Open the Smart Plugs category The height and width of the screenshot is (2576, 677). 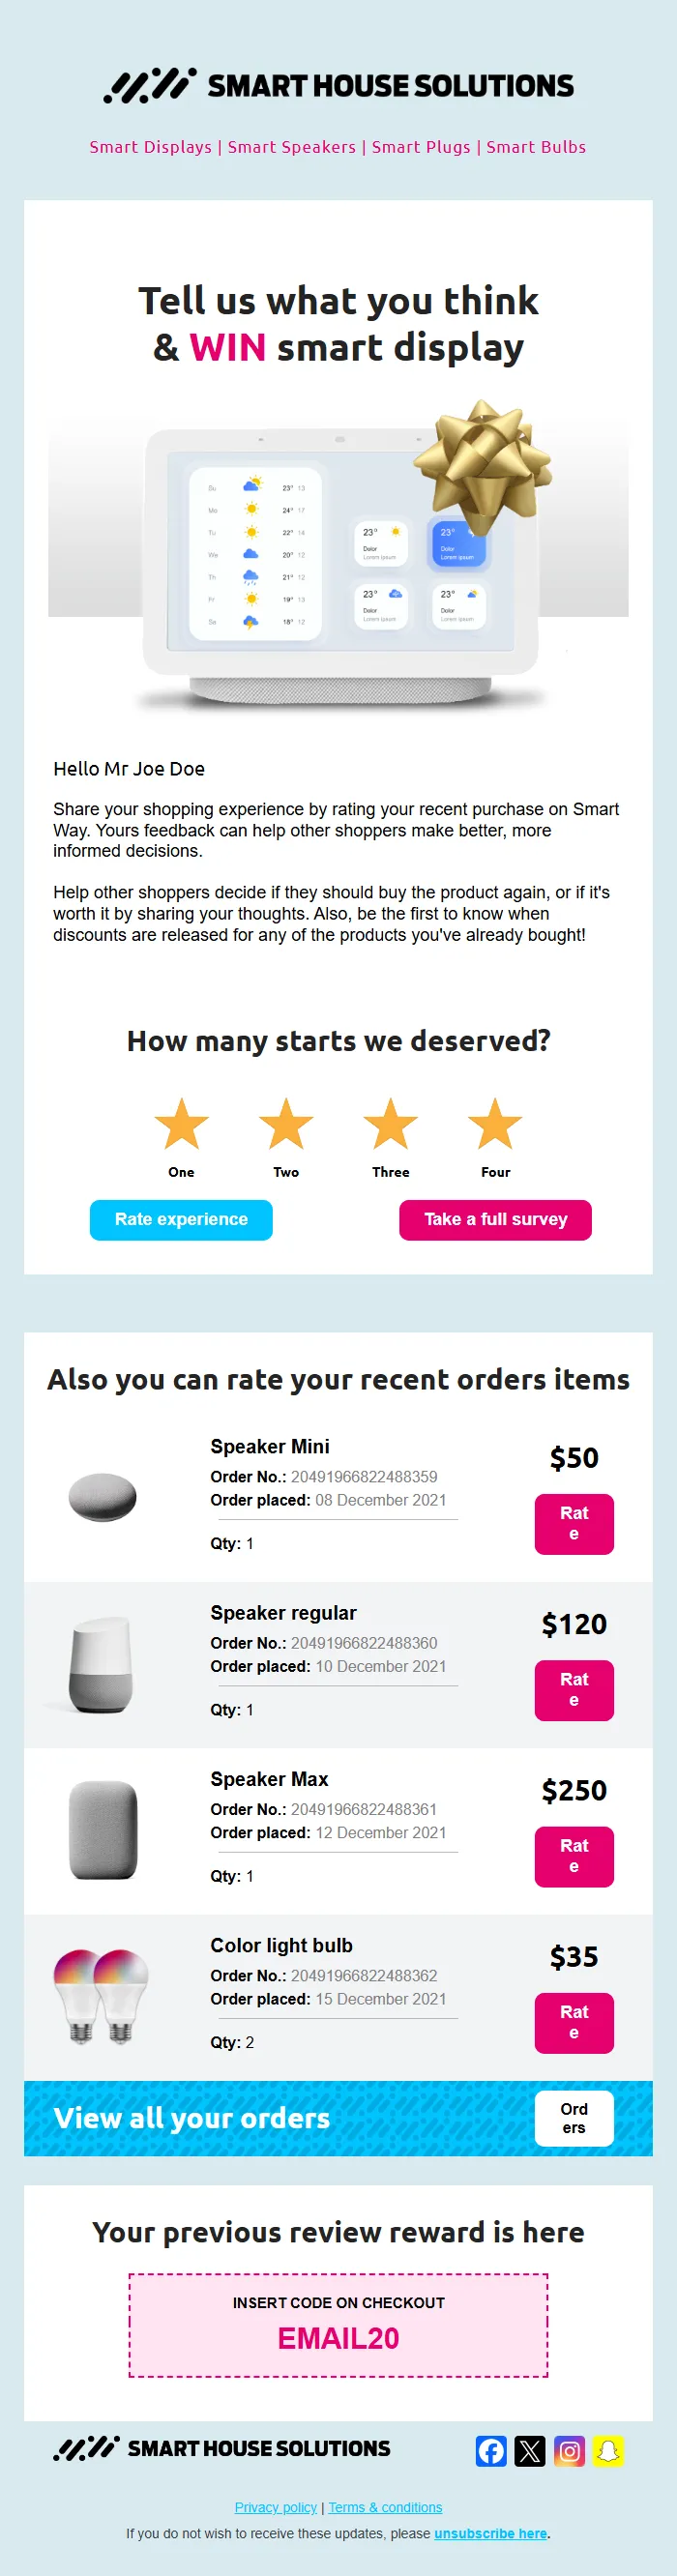[x=421, y=147]
